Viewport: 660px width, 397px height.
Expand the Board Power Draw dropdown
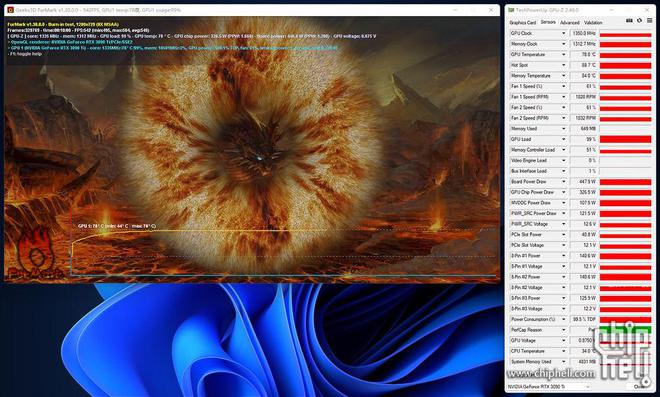[563, 181]
